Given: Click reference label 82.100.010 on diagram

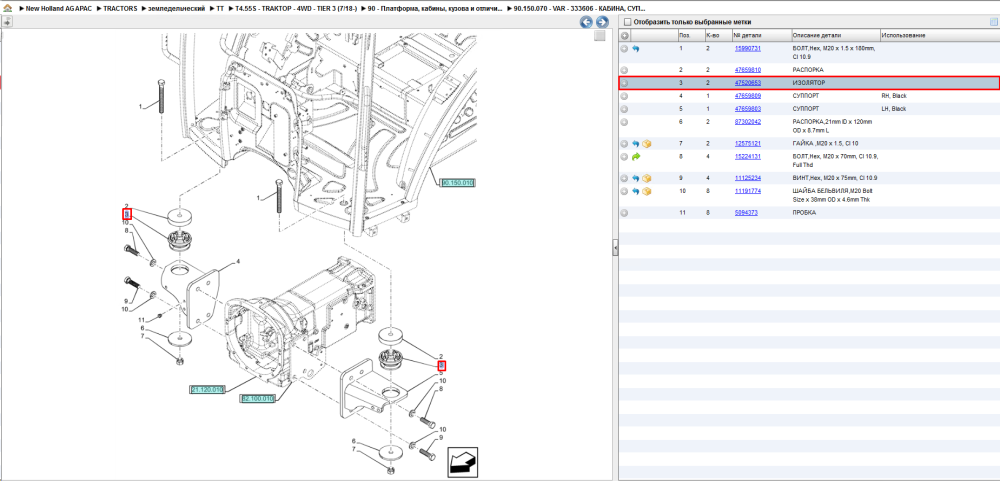Looking at the screenshot, I should tap(258, 399).
